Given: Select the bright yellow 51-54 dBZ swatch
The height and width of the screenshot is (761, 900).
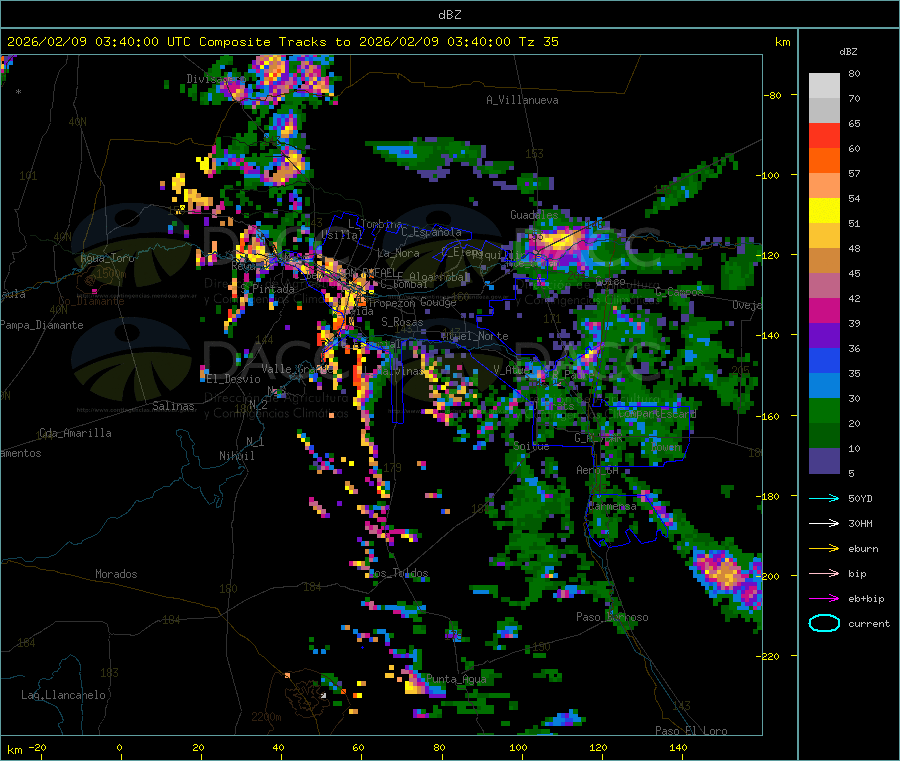Looking at the screenshot, I should click(824, 211).
